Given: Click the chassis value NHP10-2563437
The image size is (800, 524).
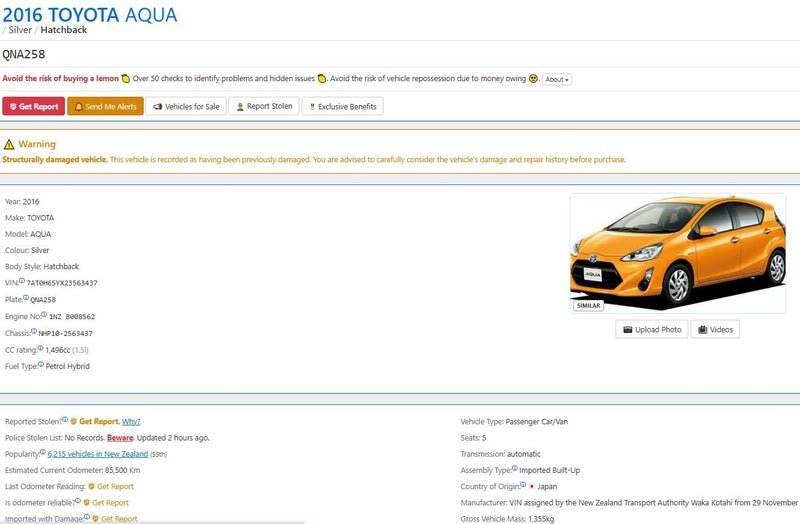Looking at the screenshot, I should (65, 334).
